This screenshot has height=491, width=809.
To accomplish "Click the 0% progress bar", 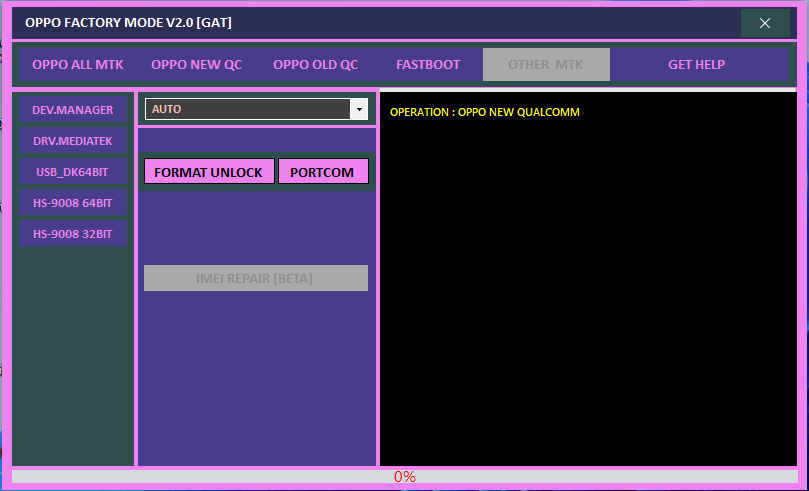I will coord(404,477).
